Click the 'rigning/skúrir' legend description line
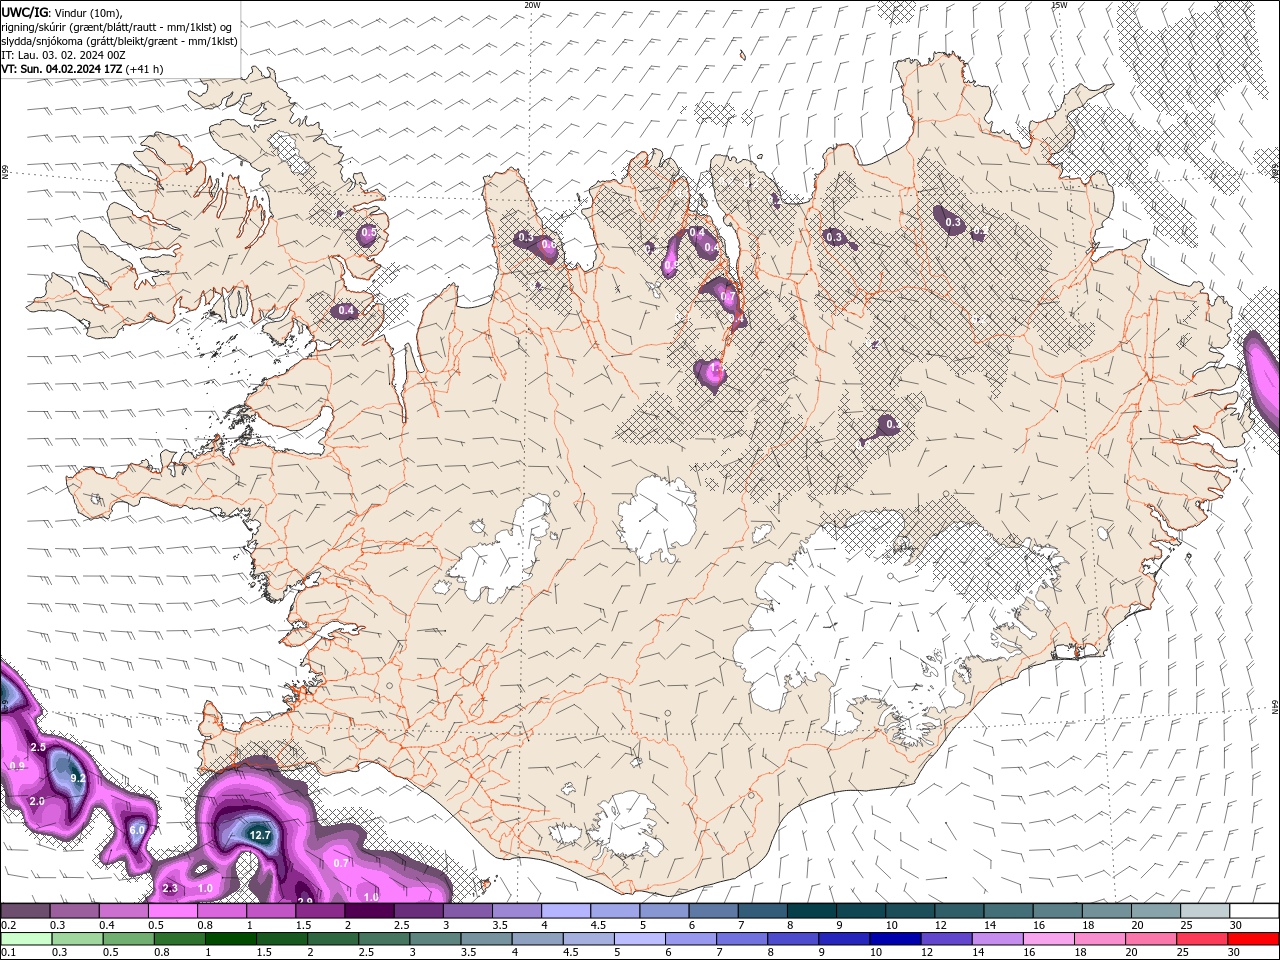 (x=117, y=27)
